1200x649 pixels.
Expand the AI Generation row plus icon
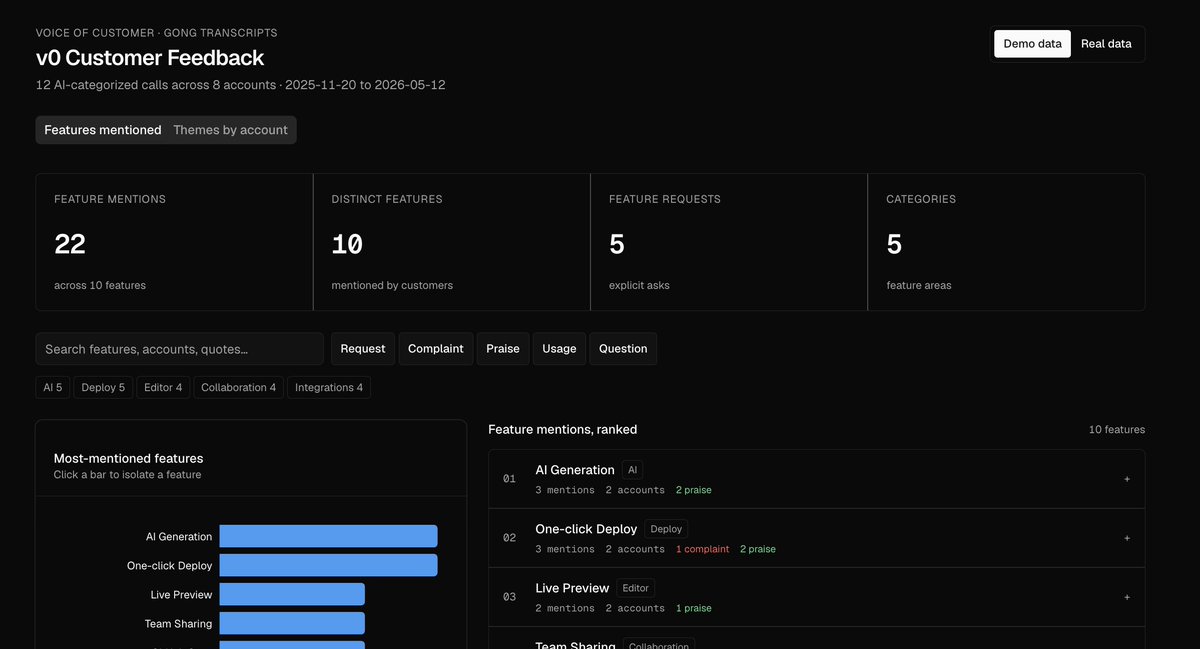click(1127, 479)
